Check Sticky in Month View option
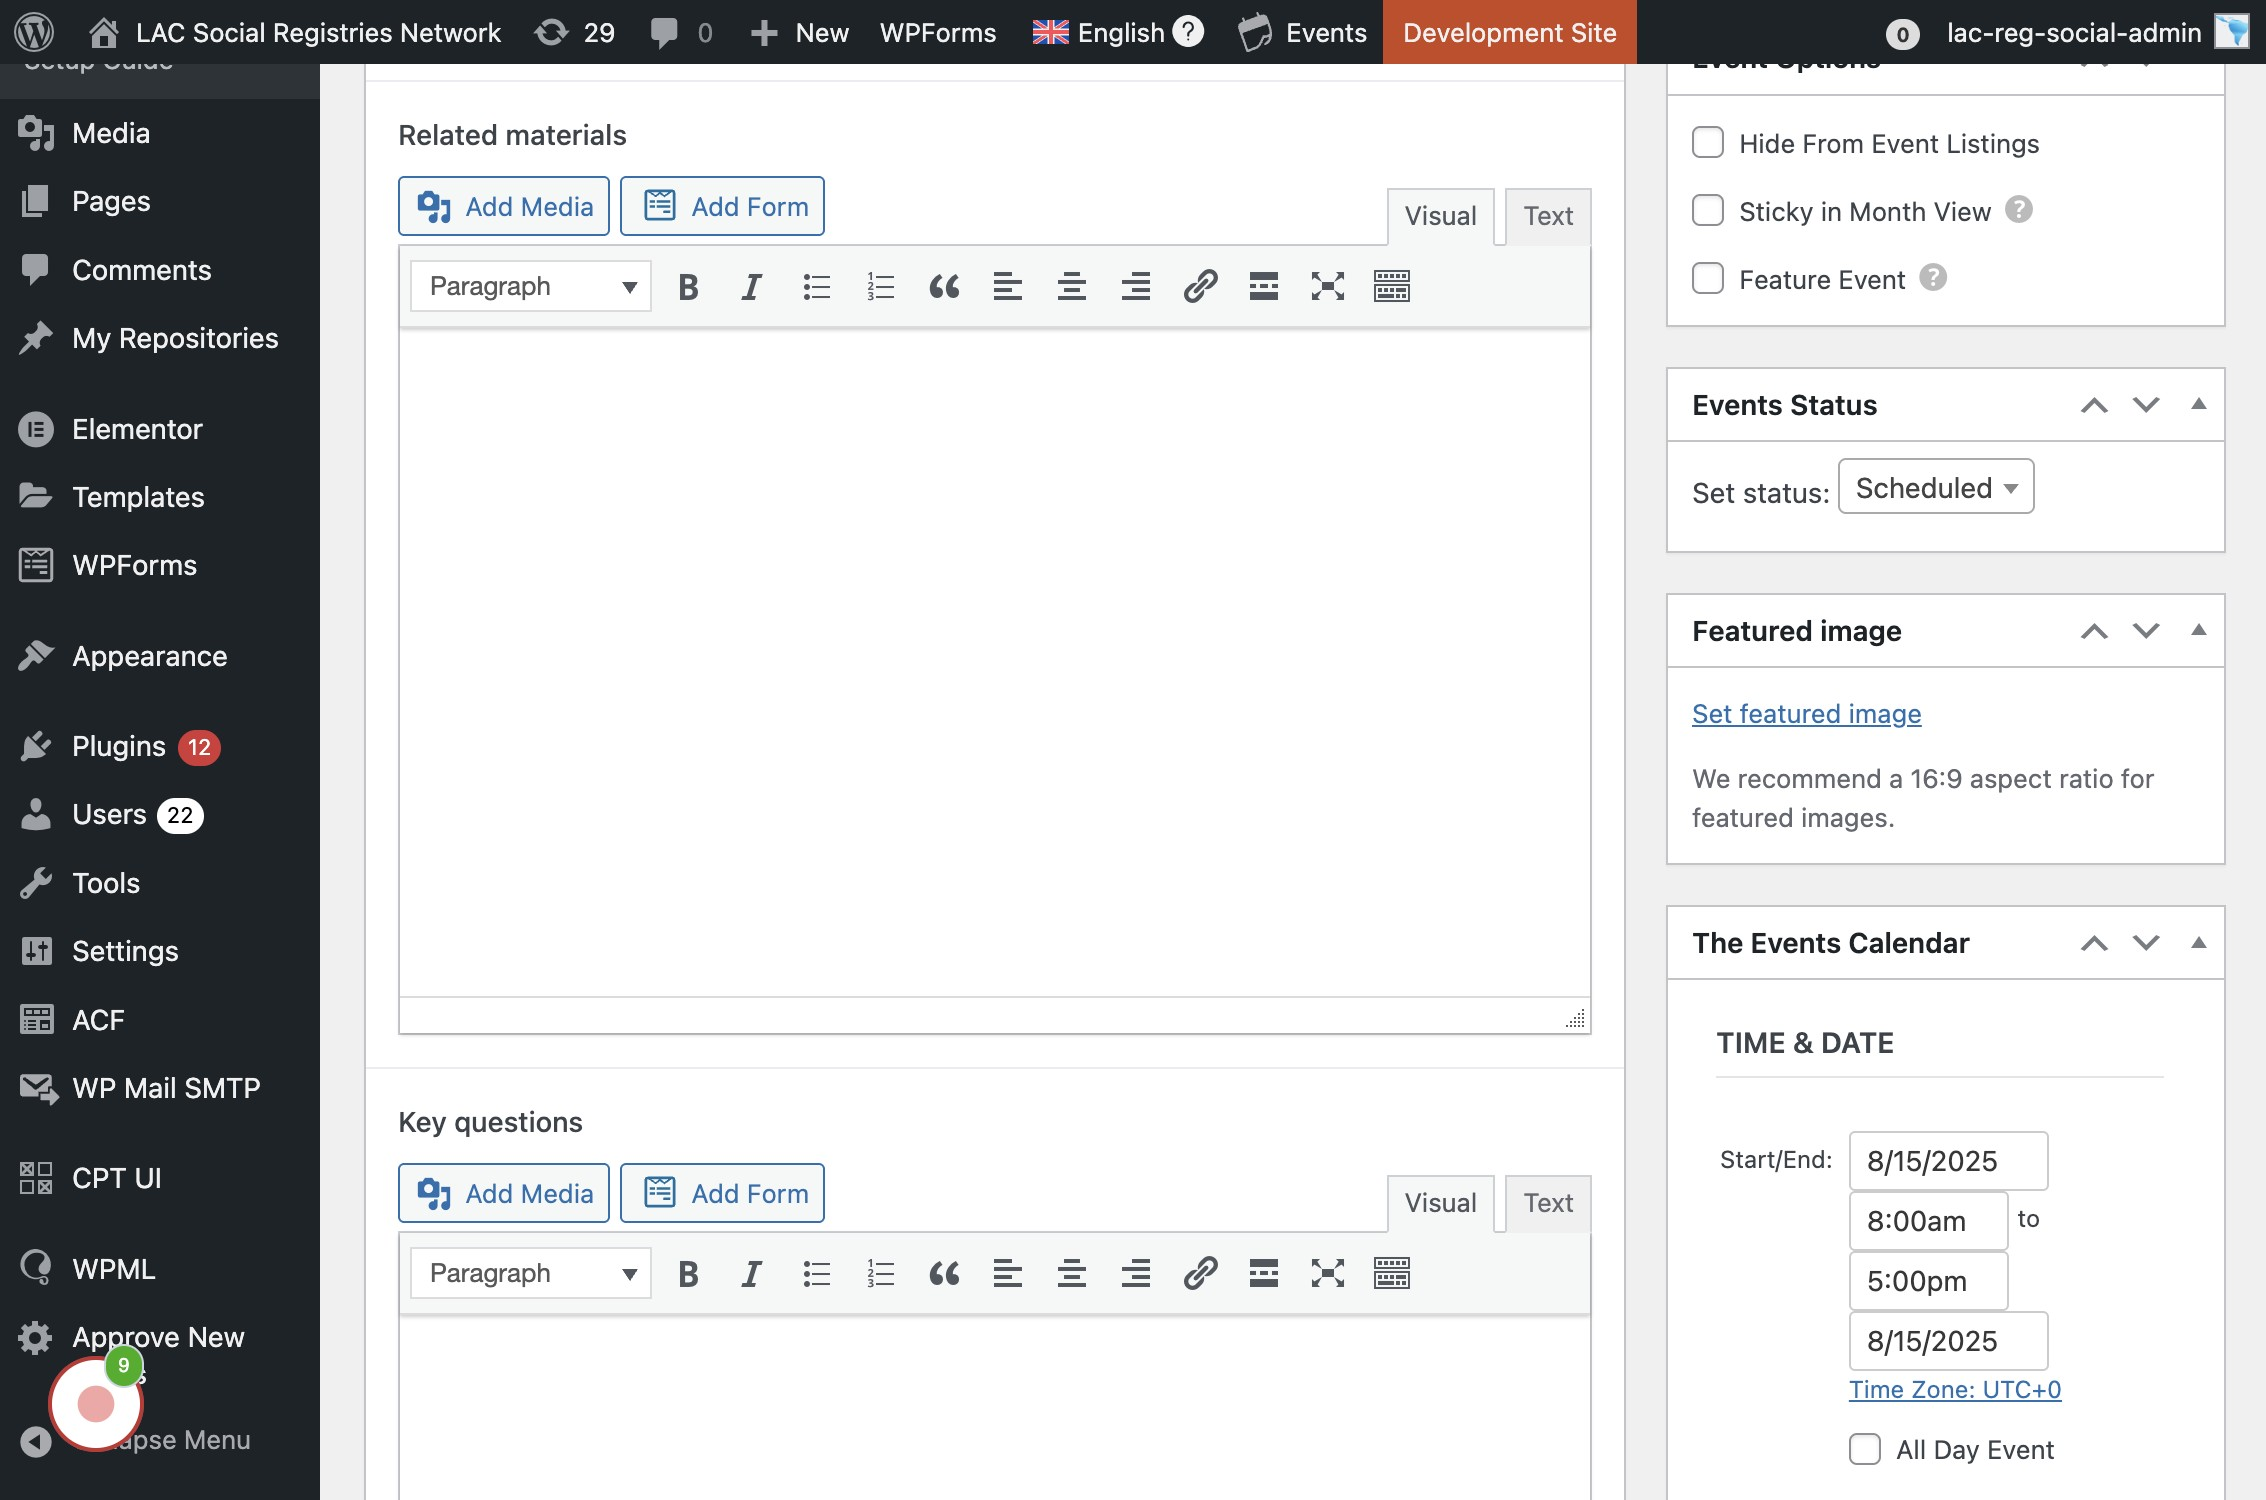Image resolution: width=2266 pixels, height=1500 pixels. click(1708, 211)
